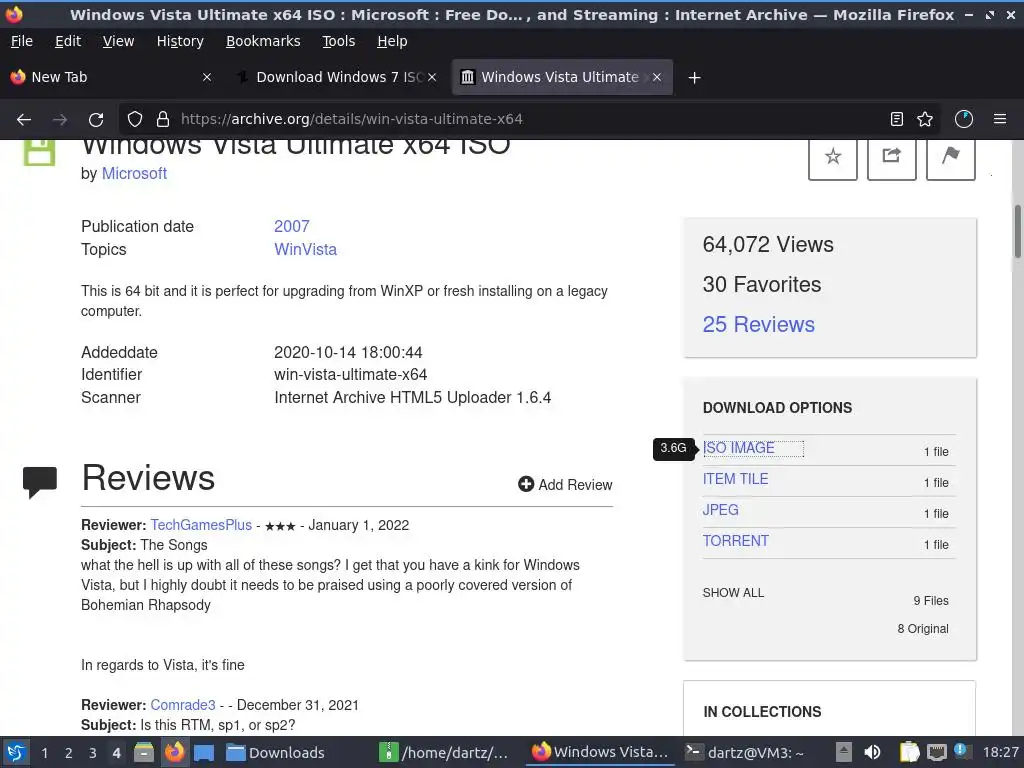Click the 8 Original count text
The width and height of the screenshot is (1024, 768).
923,629
